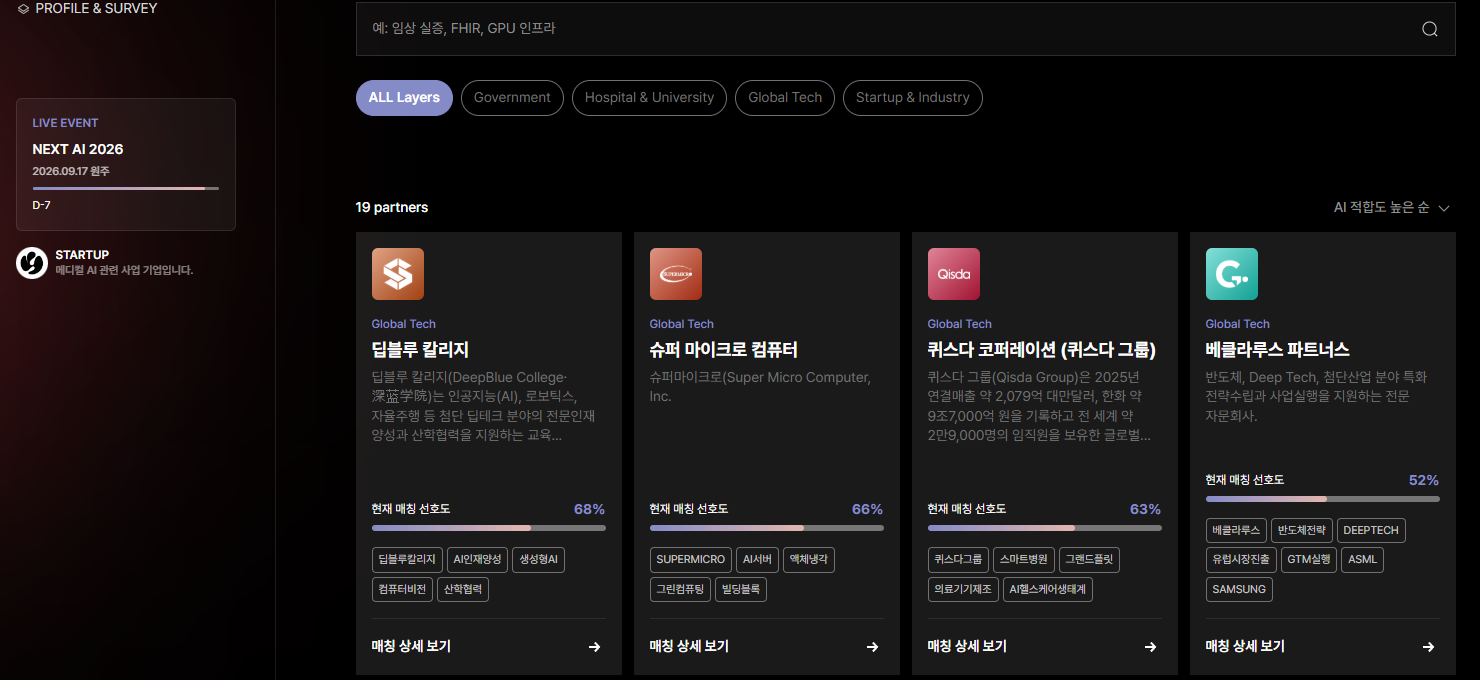Click arrow icon on 퀴스다 코퍼레이션 card
The width and height of the screenshot is (1480, 680).
(x=1150, y=647)
